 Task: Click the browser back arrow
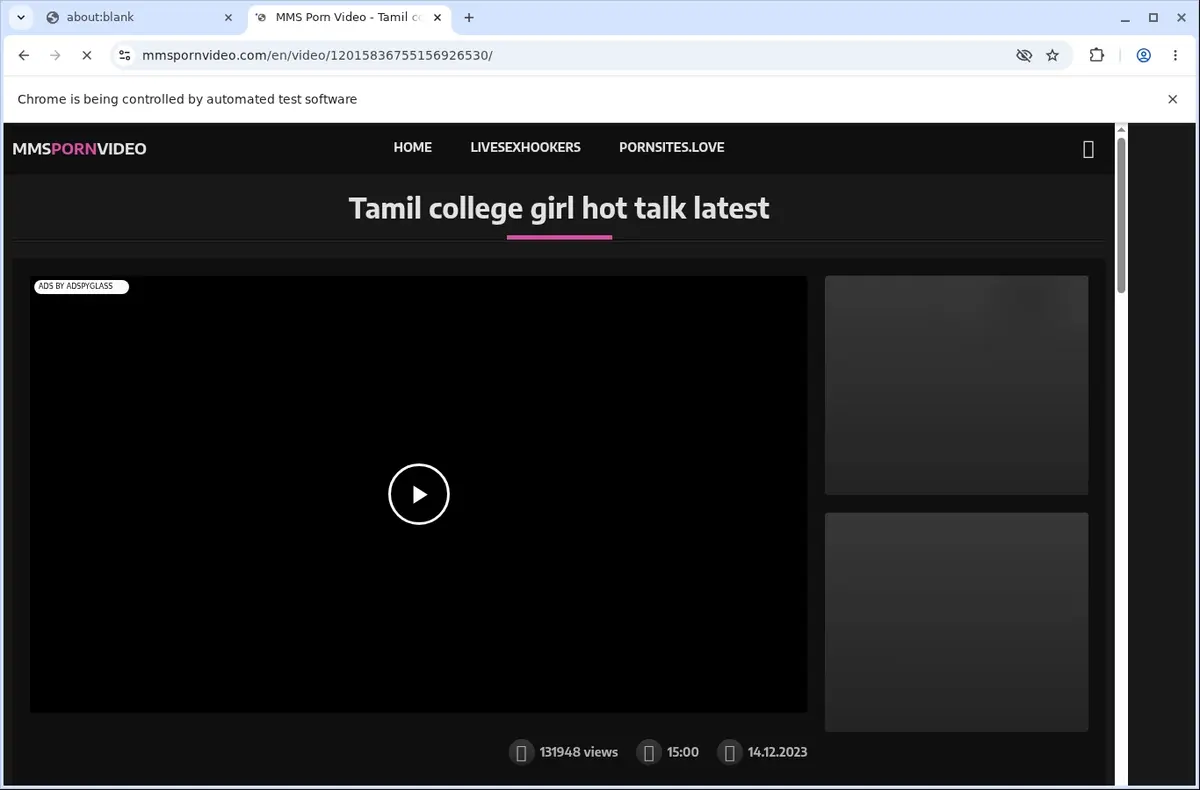[x=24, y=56]
